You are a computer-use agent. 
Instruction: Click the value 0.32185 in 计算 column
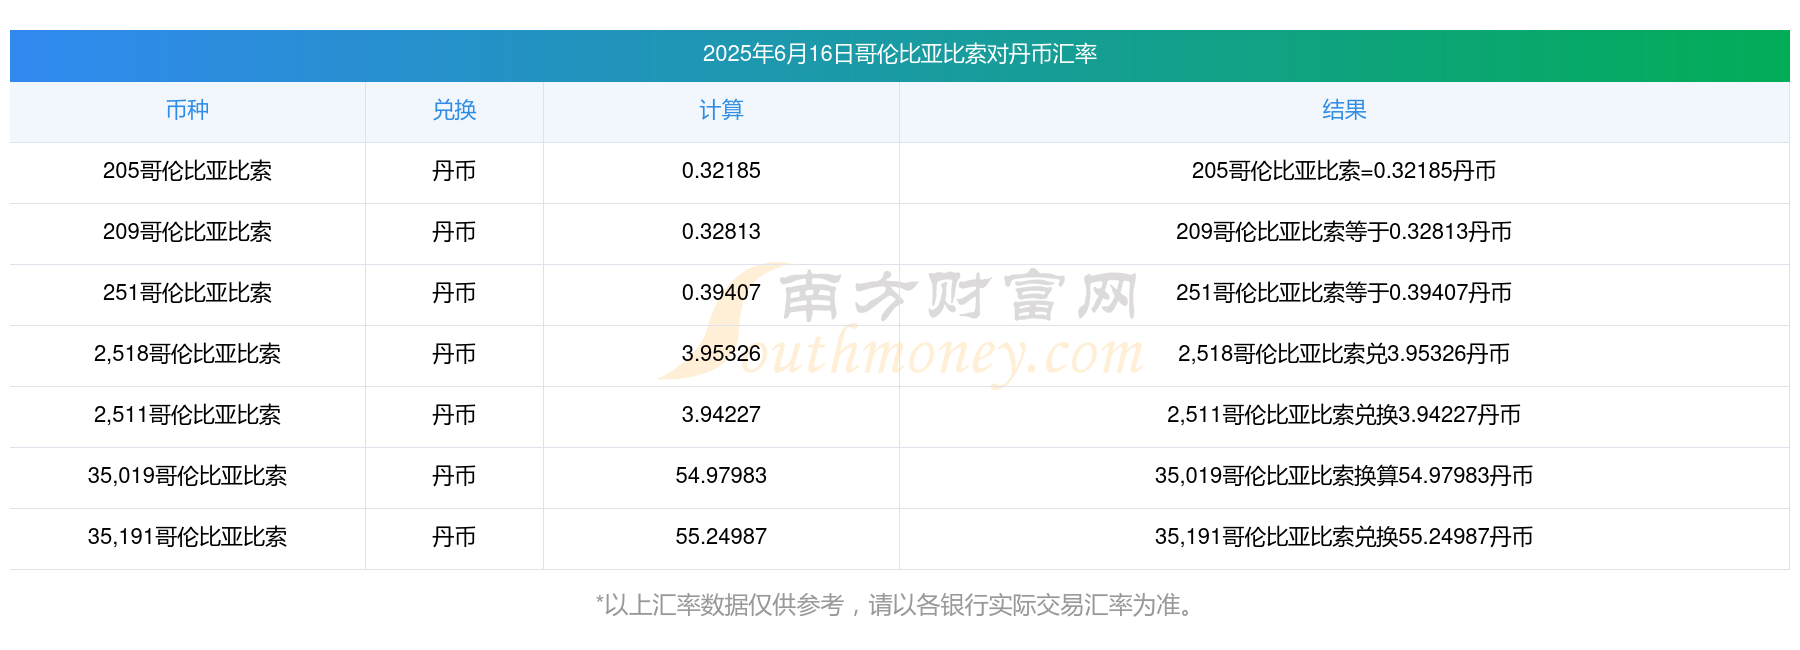click(x=721, y=171)
